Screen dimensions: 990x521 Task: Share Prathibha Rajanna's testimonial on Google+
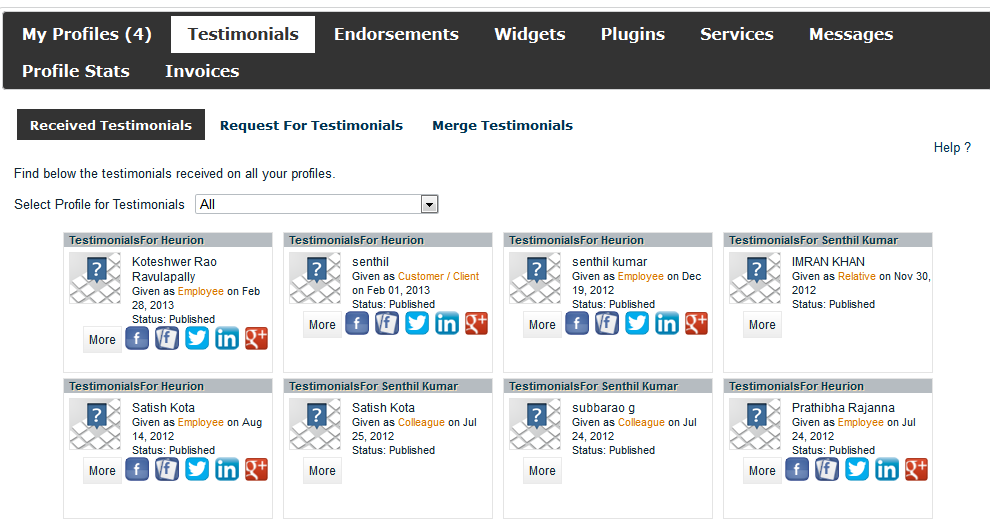(x=916, y=469)
